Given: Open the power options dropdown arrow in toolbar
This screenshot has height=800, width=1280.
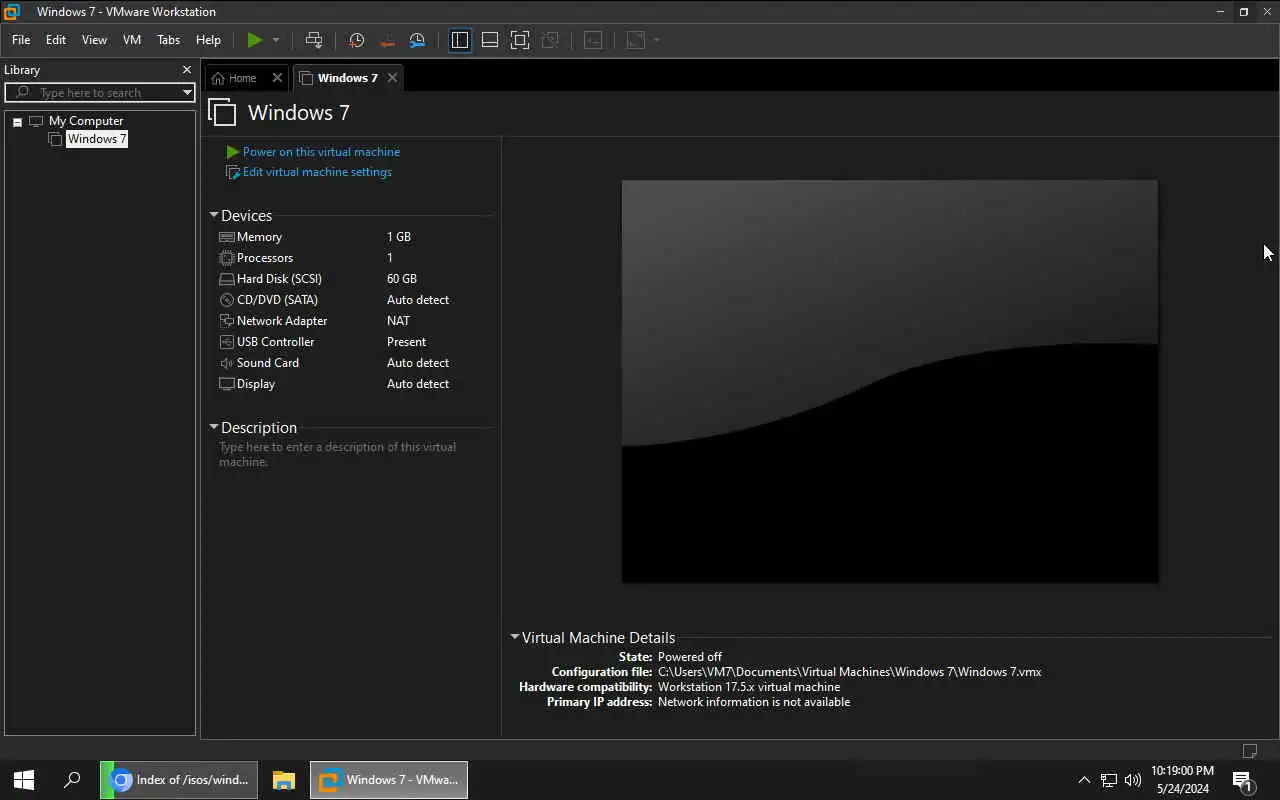Looking at the screenshot, I should tap(276, 40).
